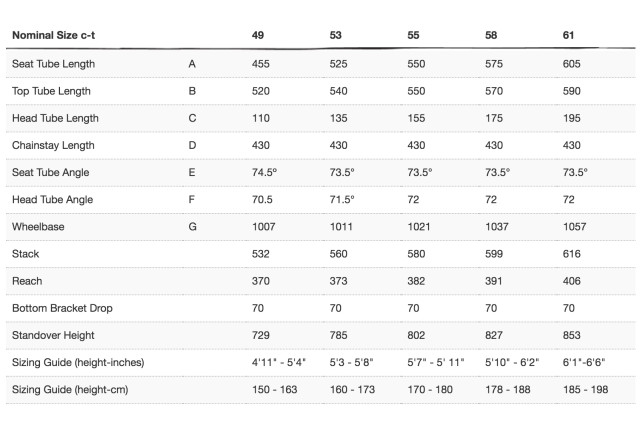
Task: Click the letter G beside Wheelbase
Action: (192, 227)
